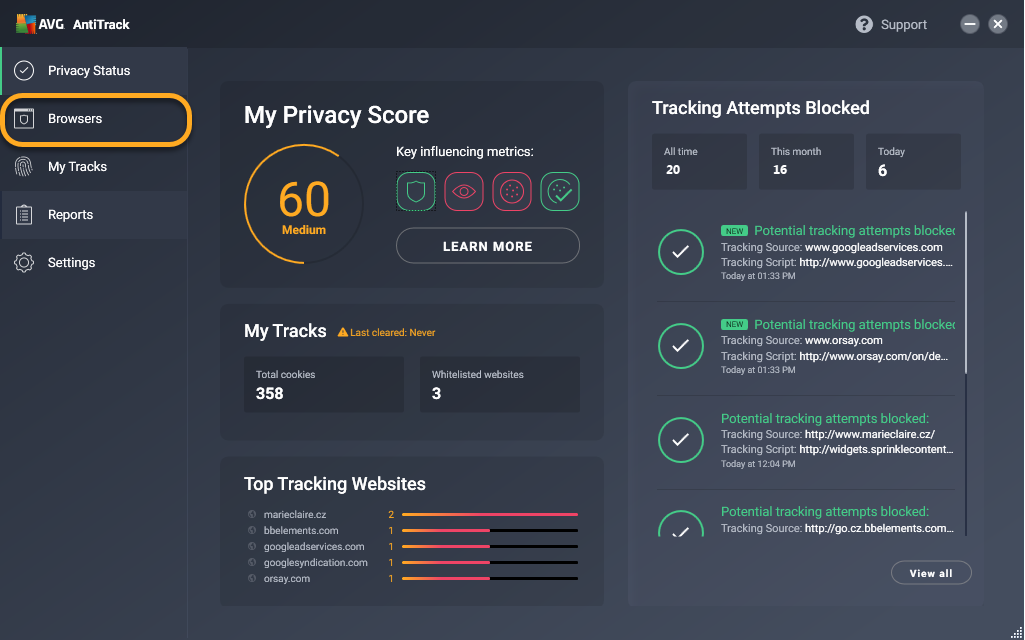Click tracking source www.orsay.com
Screen dimensions: 1025x640
(843, 341)
